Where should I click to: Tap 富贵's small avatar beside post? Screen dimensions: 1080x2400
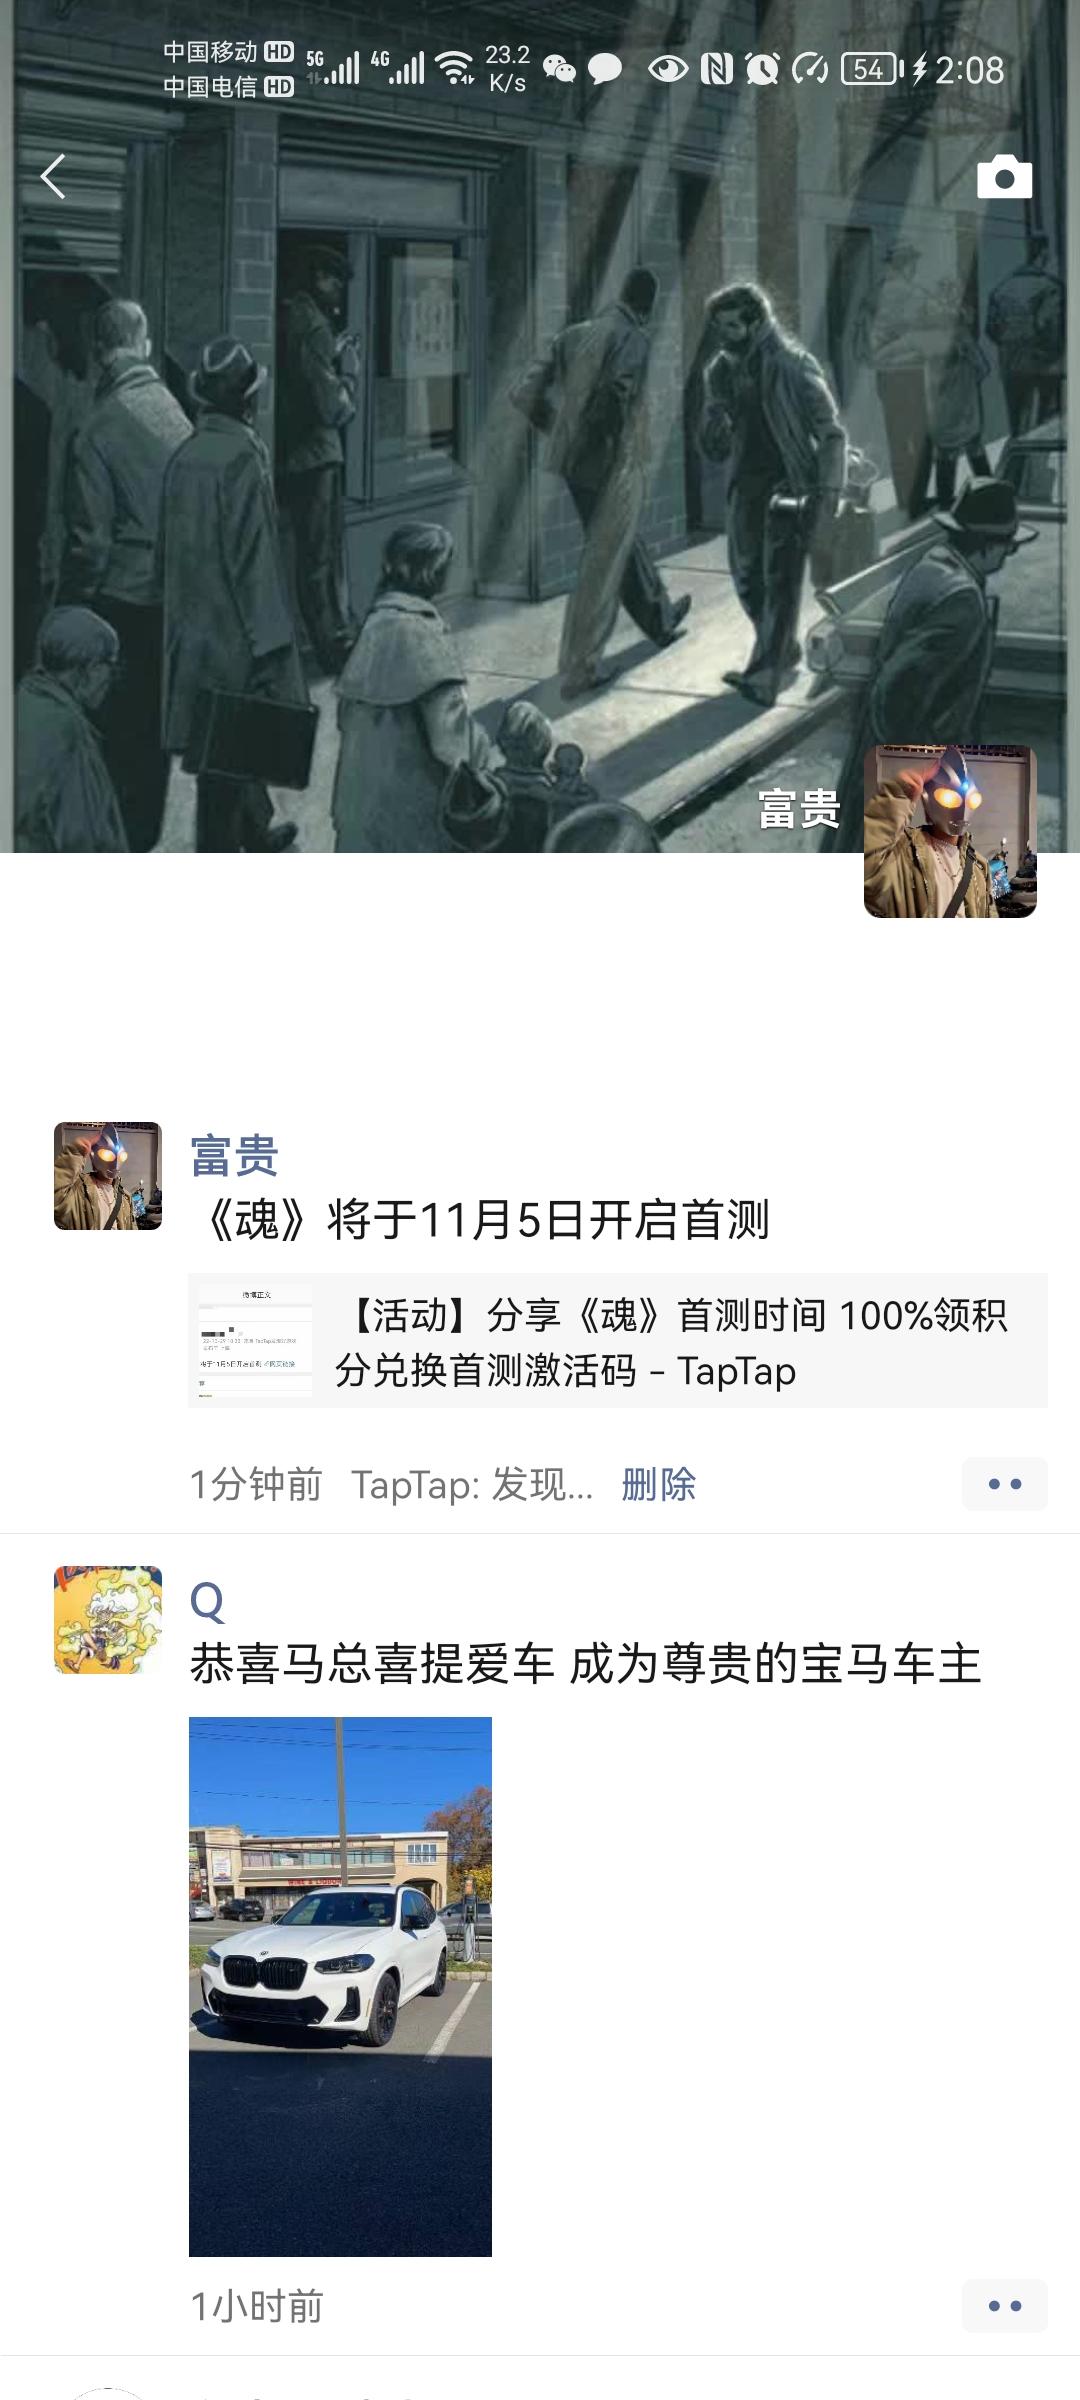(108, 1176)
